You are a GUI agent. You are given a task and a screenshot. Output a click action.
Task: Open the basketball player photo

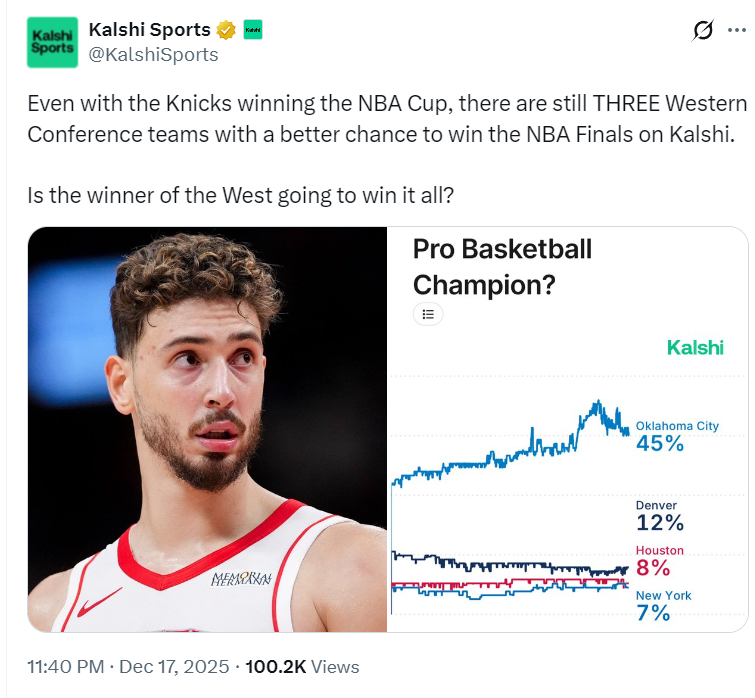pyautogui.click(x=207, y=430)
